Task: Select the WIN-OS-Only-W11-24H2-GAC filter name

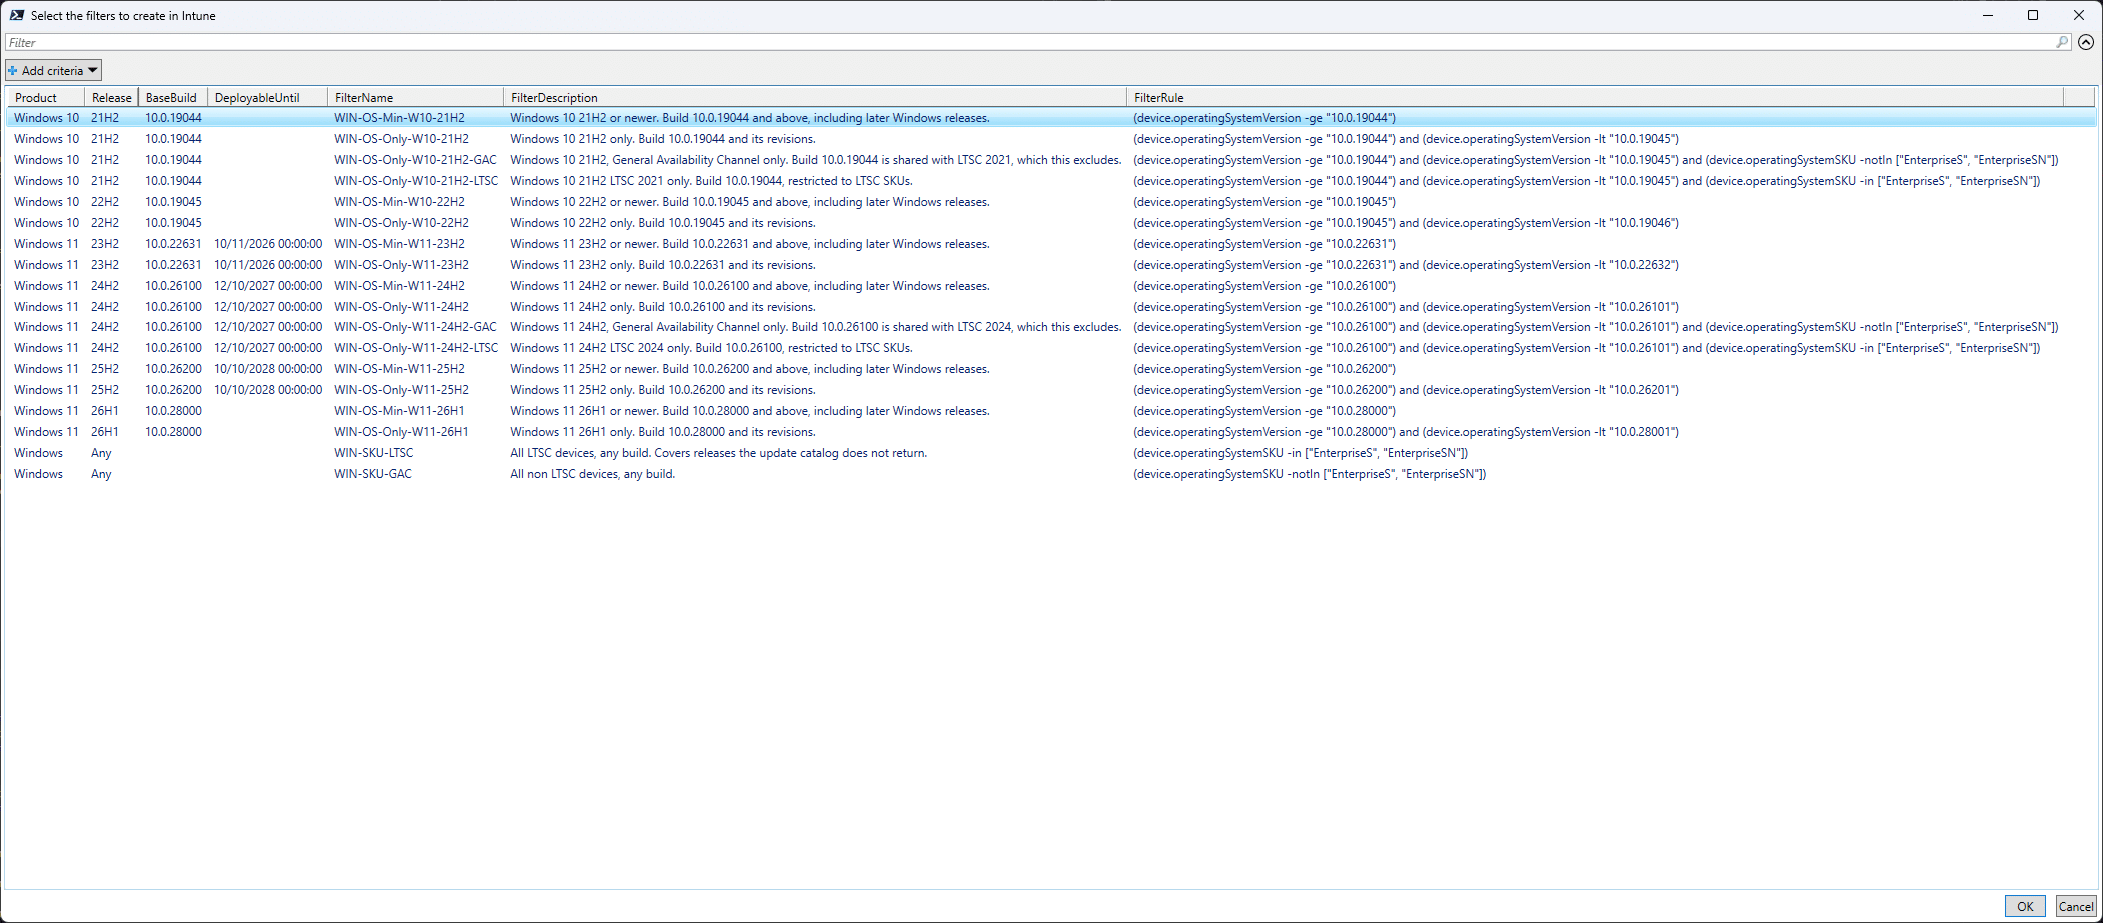Action: (x=415, y=327)
